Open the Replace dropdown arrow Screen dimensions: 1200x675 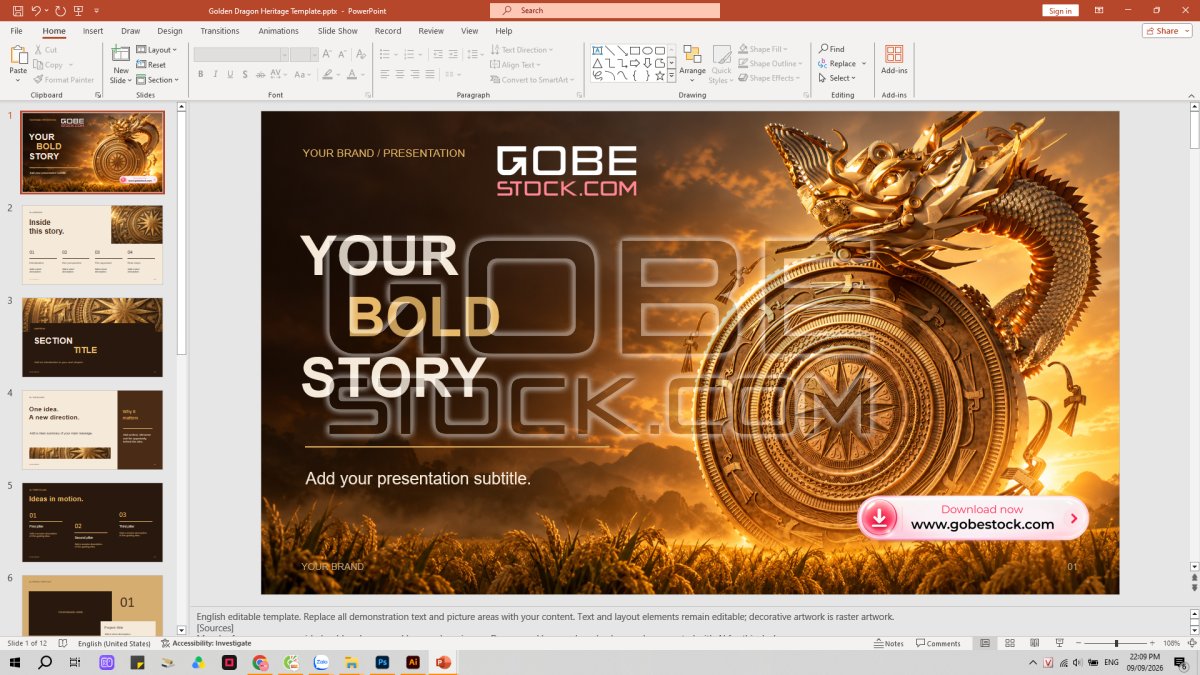pos(864,64)
